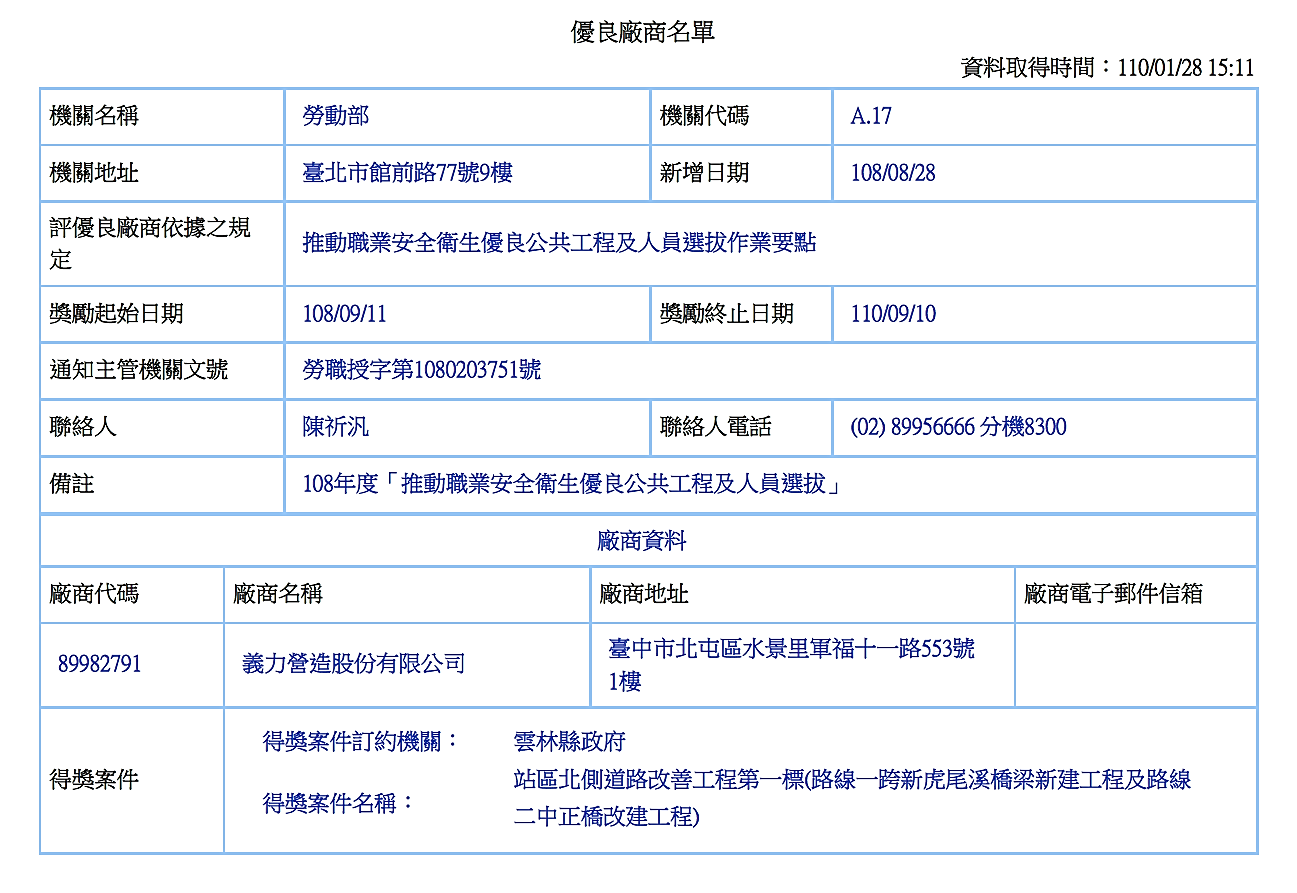Click the 得獎案件名稱： label

tap(339, 802)
